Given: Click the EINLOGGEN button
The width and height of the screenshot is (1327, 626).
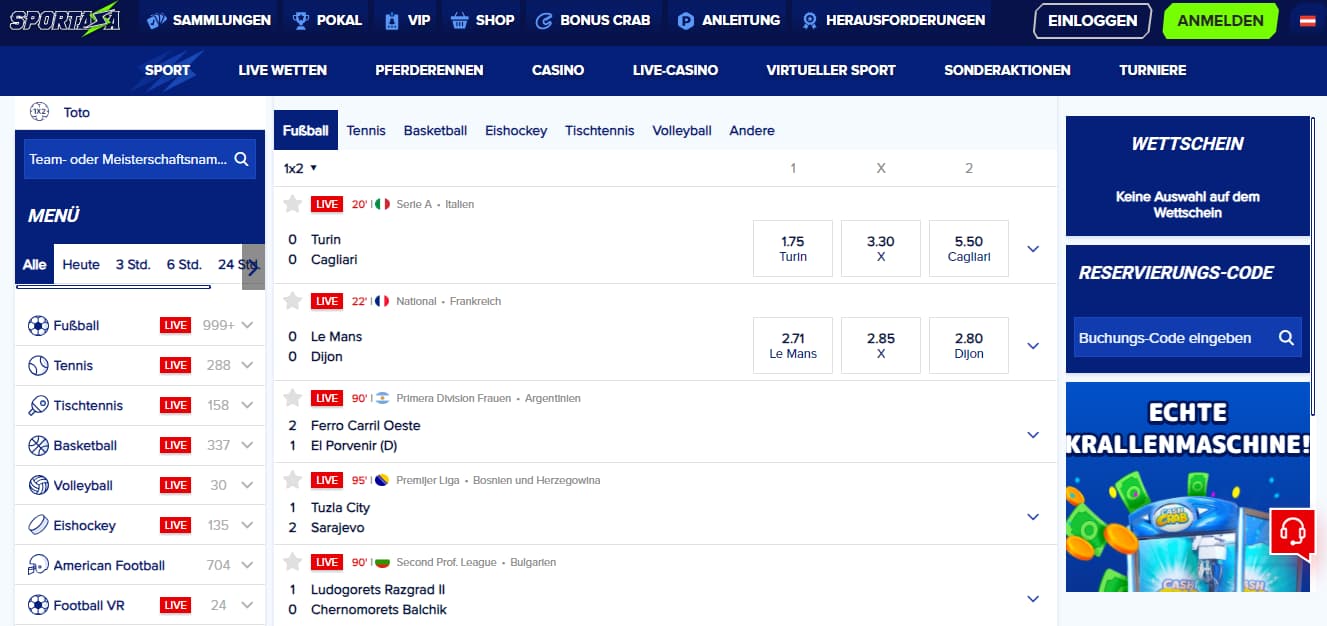Looking at the screenshot, I should (1092, 20).
